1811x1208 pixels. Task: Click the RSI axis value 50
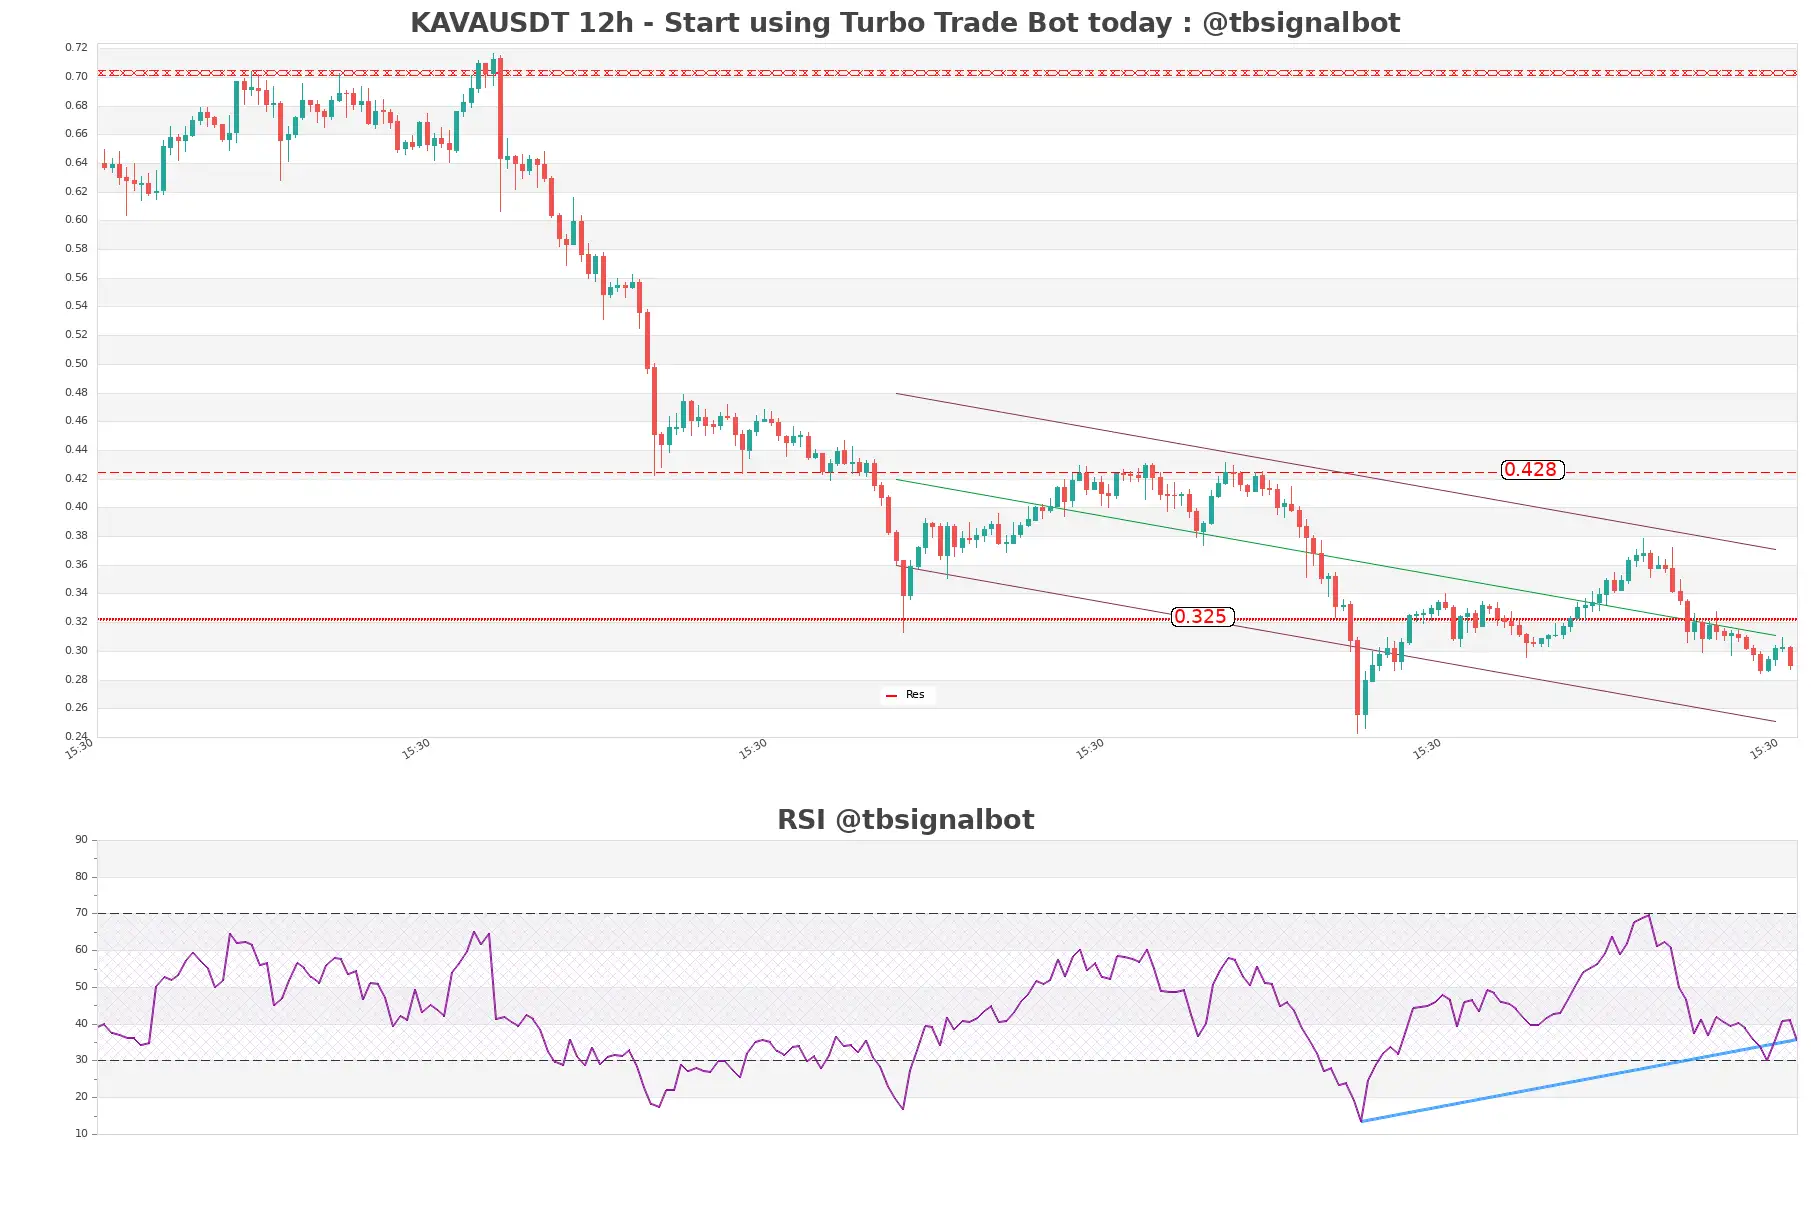pyautogui.click(x=81, y=986)
